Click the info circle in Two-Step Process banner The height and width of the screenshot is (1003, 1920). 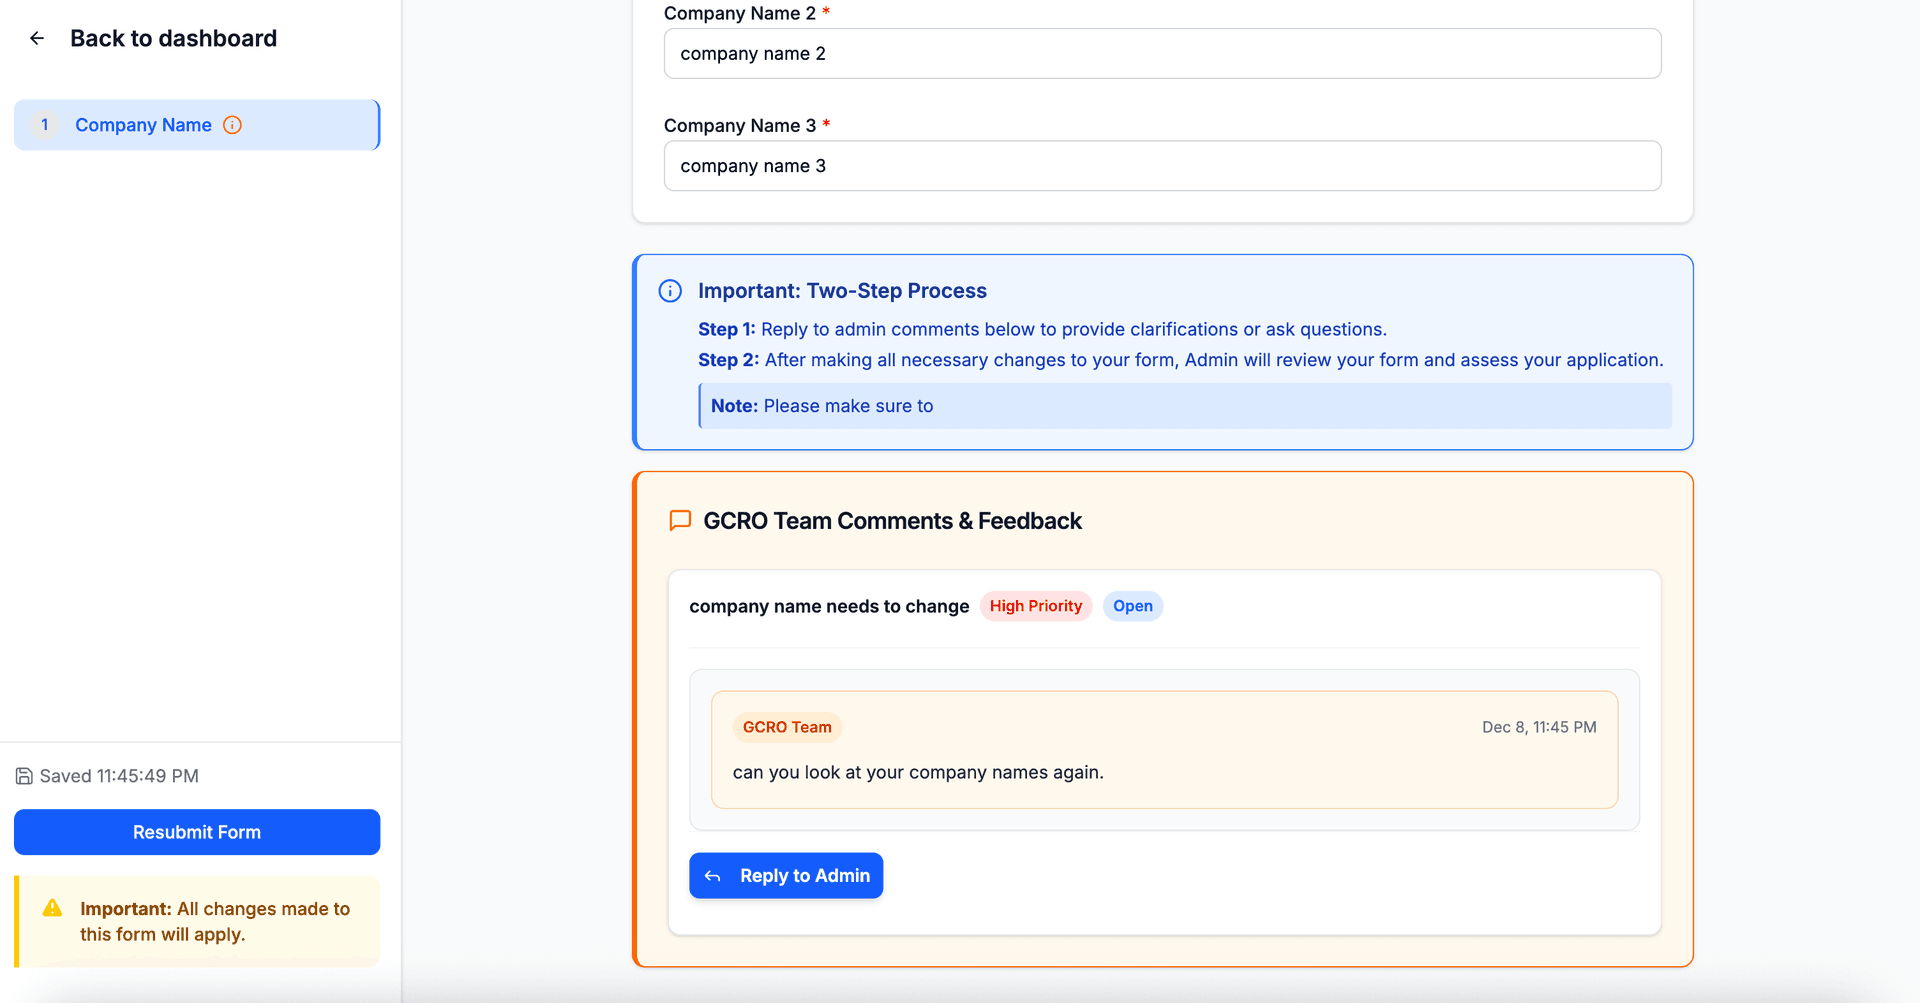(x=670, y=290)
